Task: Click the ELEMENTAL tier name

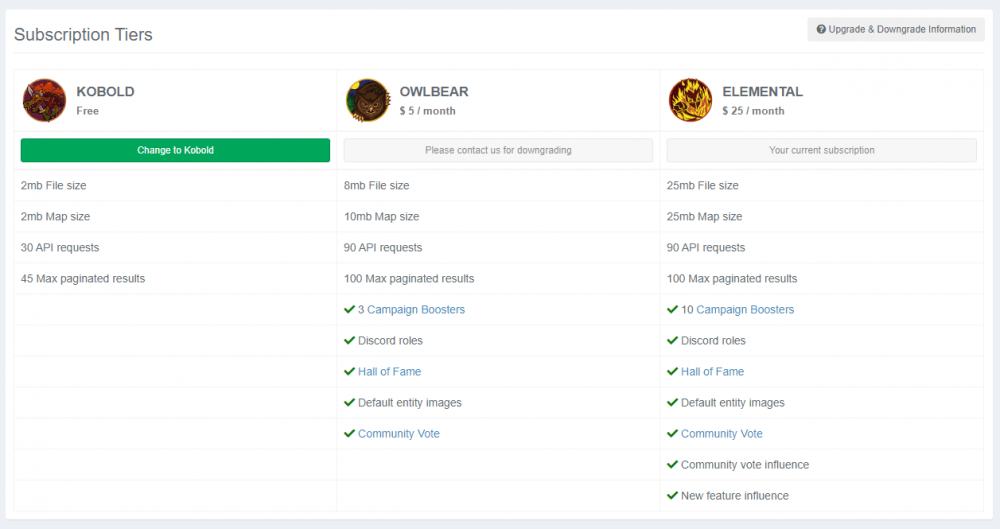Action: pos(762,91)
